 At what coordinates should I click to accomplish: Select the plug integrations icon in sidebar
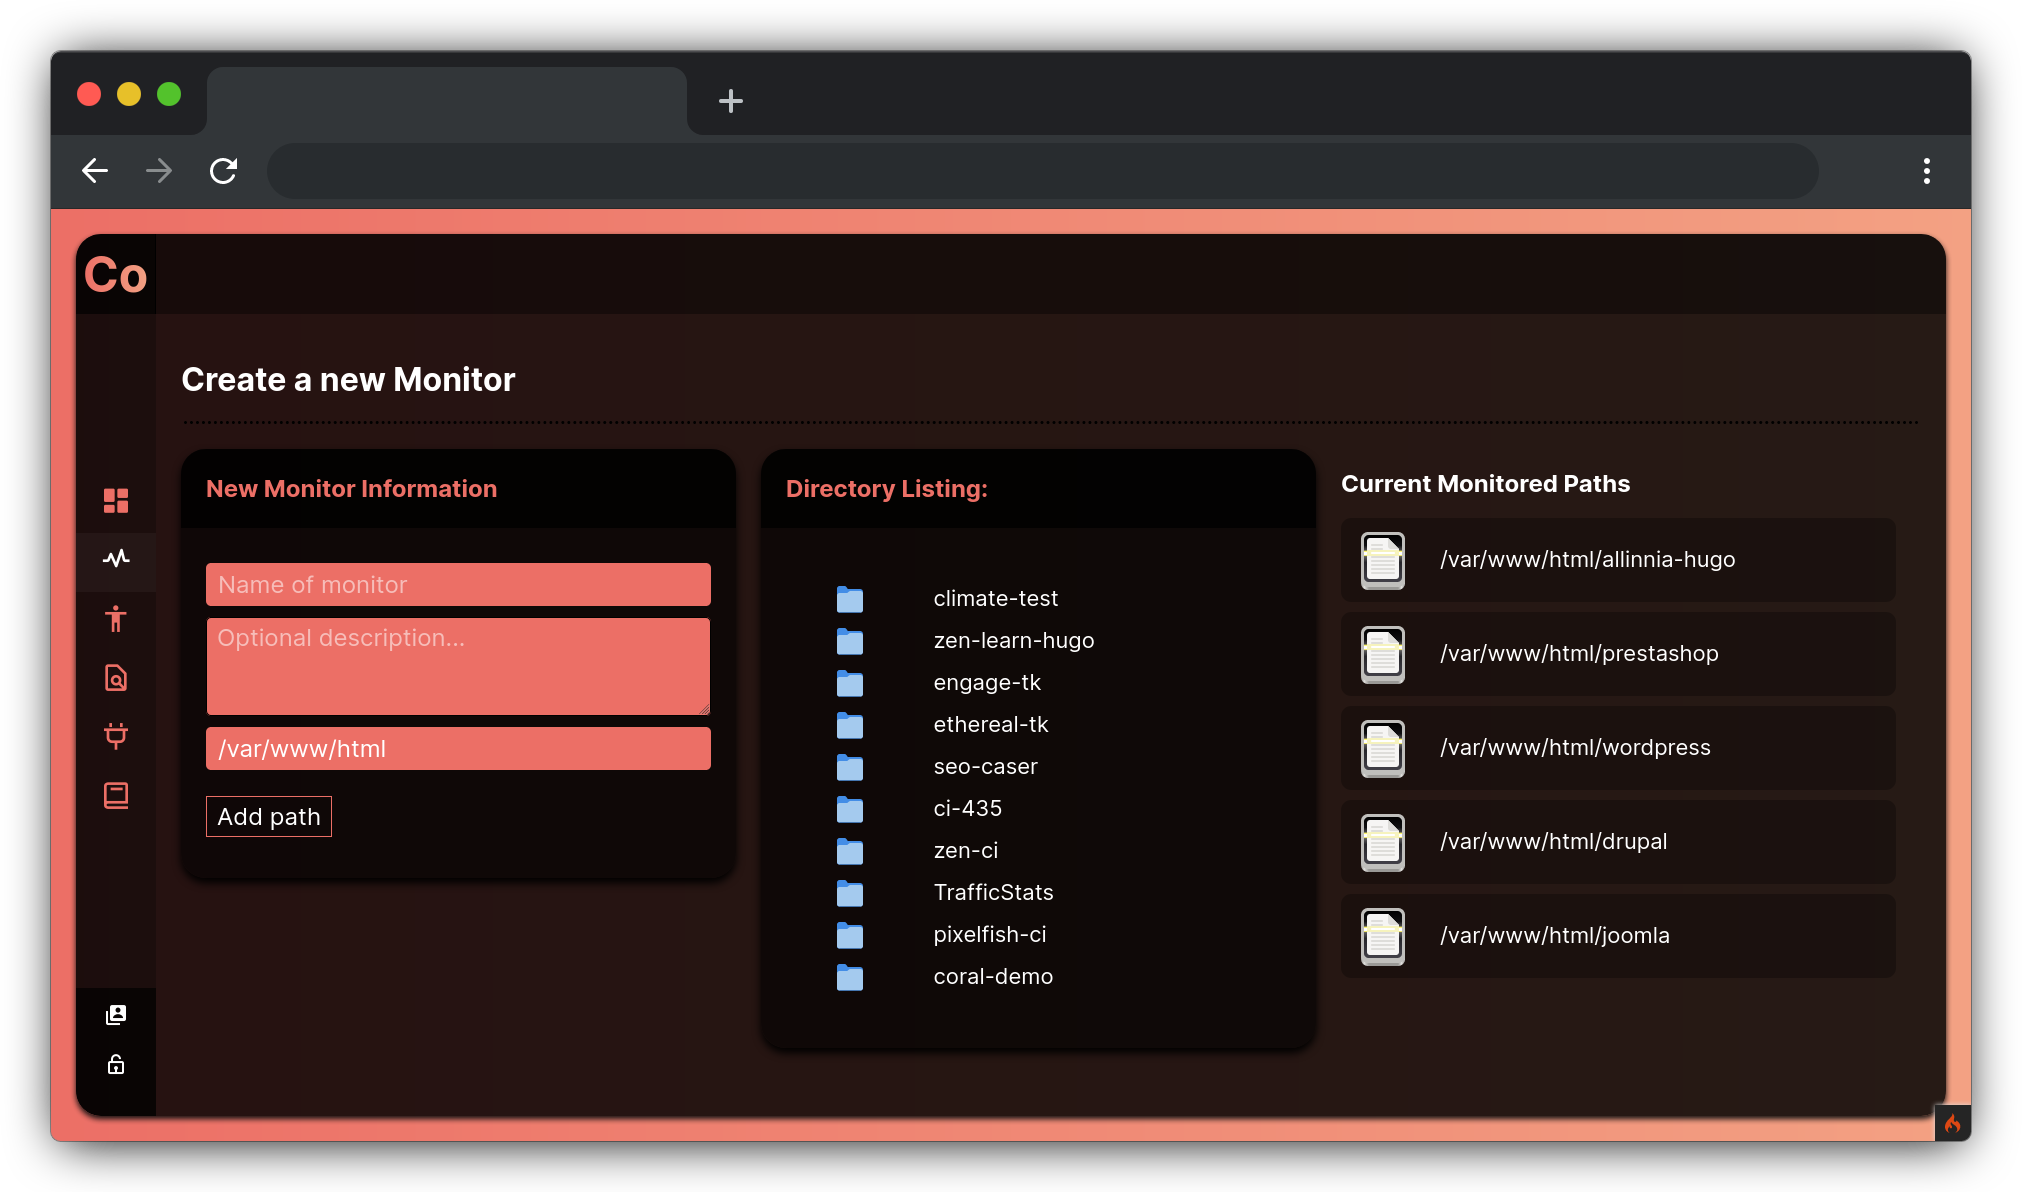click(115, 737)
